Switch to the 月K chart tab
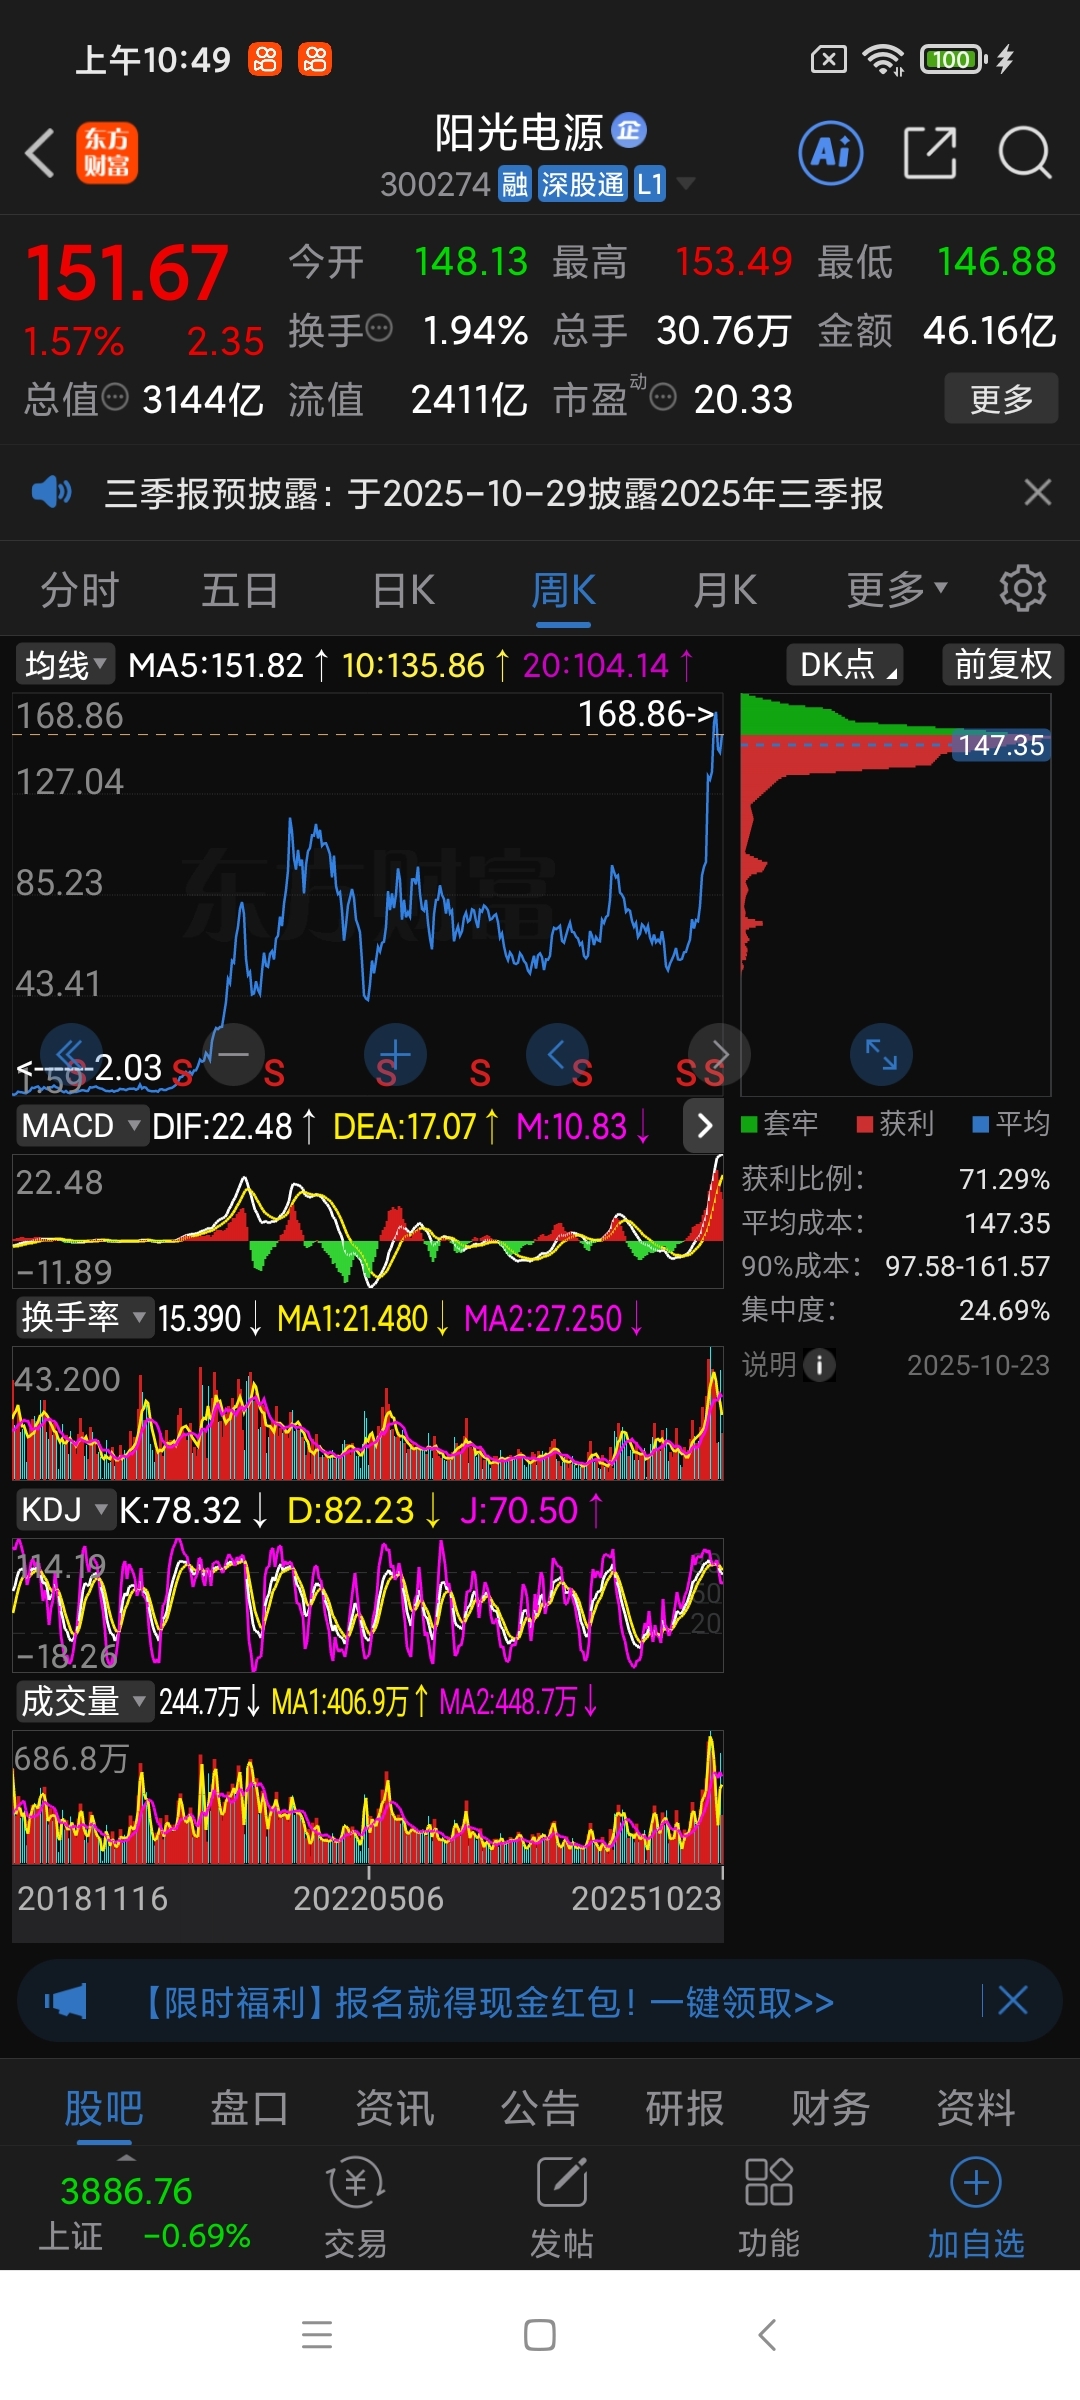 pyautogui.click(x=724, y=590)
